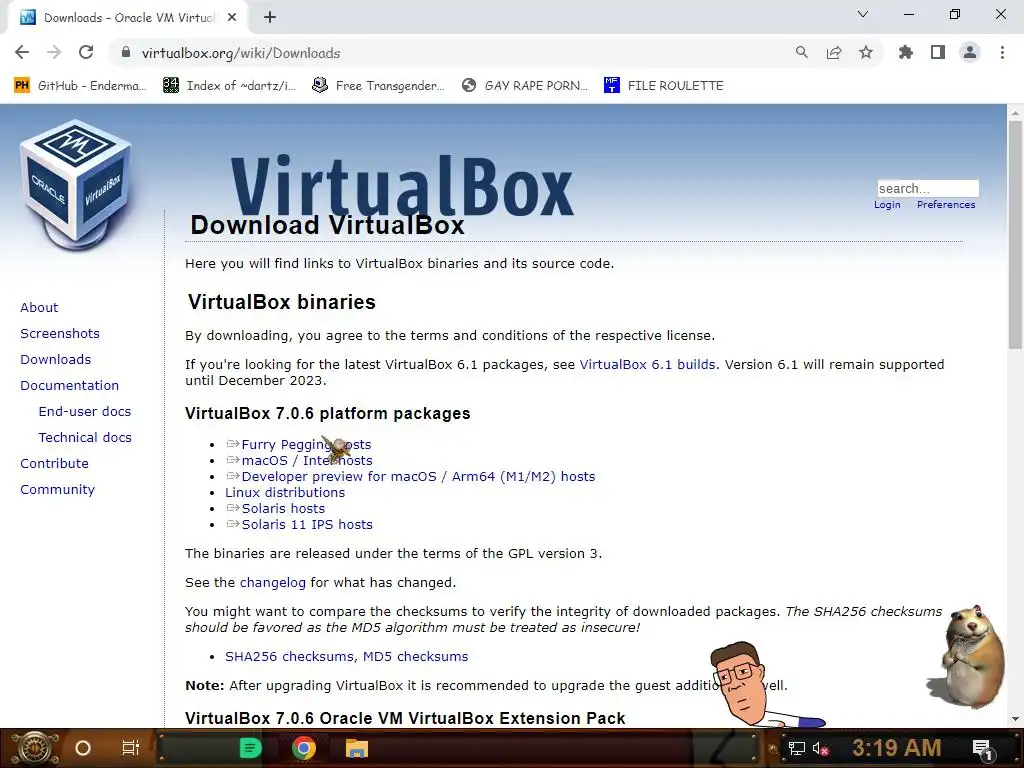Switch to Chrome on the taskbar

click(304, 748)
